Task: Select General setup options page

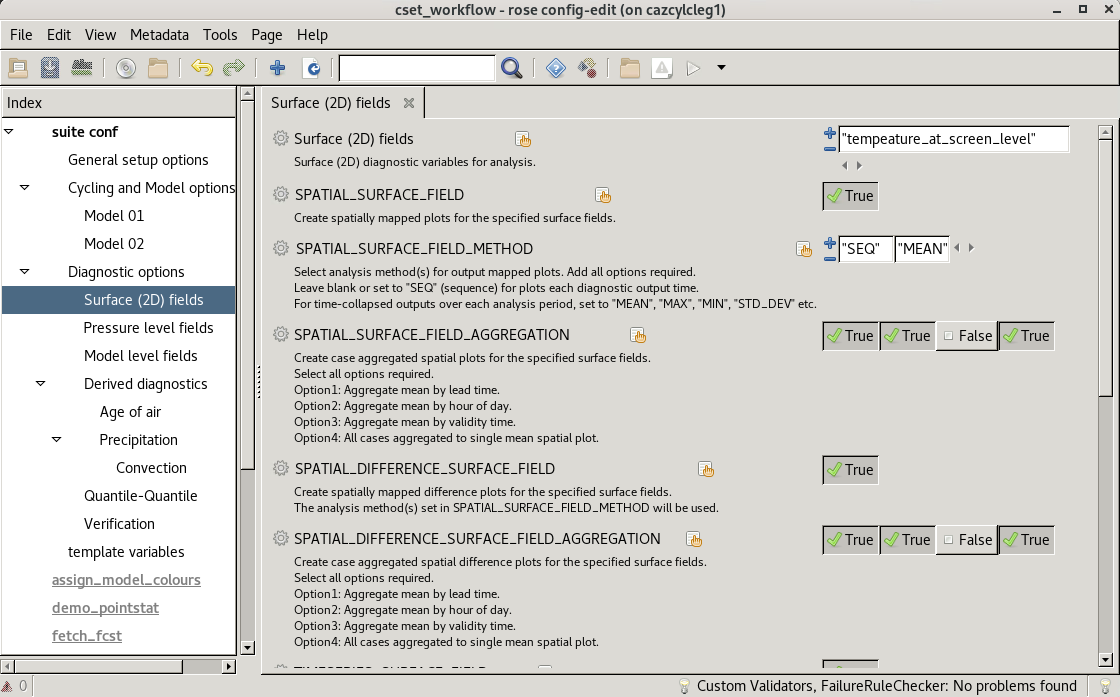Action: point(138,160)
